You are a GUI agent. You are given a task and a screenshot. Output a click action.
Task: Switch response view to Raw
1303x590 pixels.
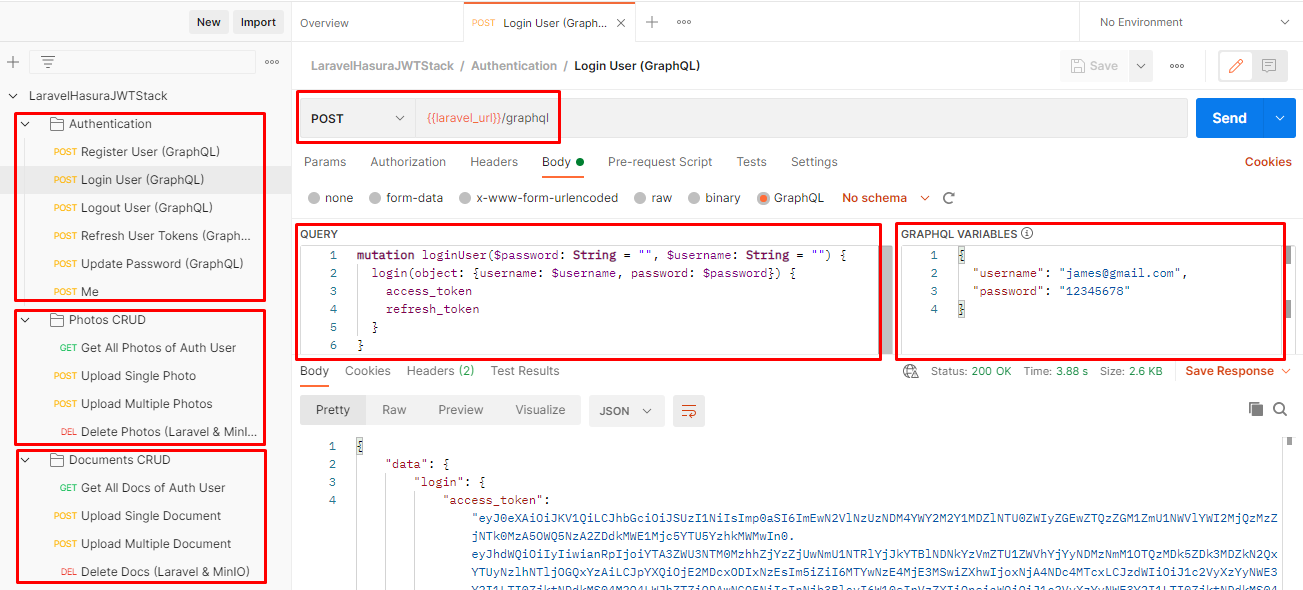394,410
